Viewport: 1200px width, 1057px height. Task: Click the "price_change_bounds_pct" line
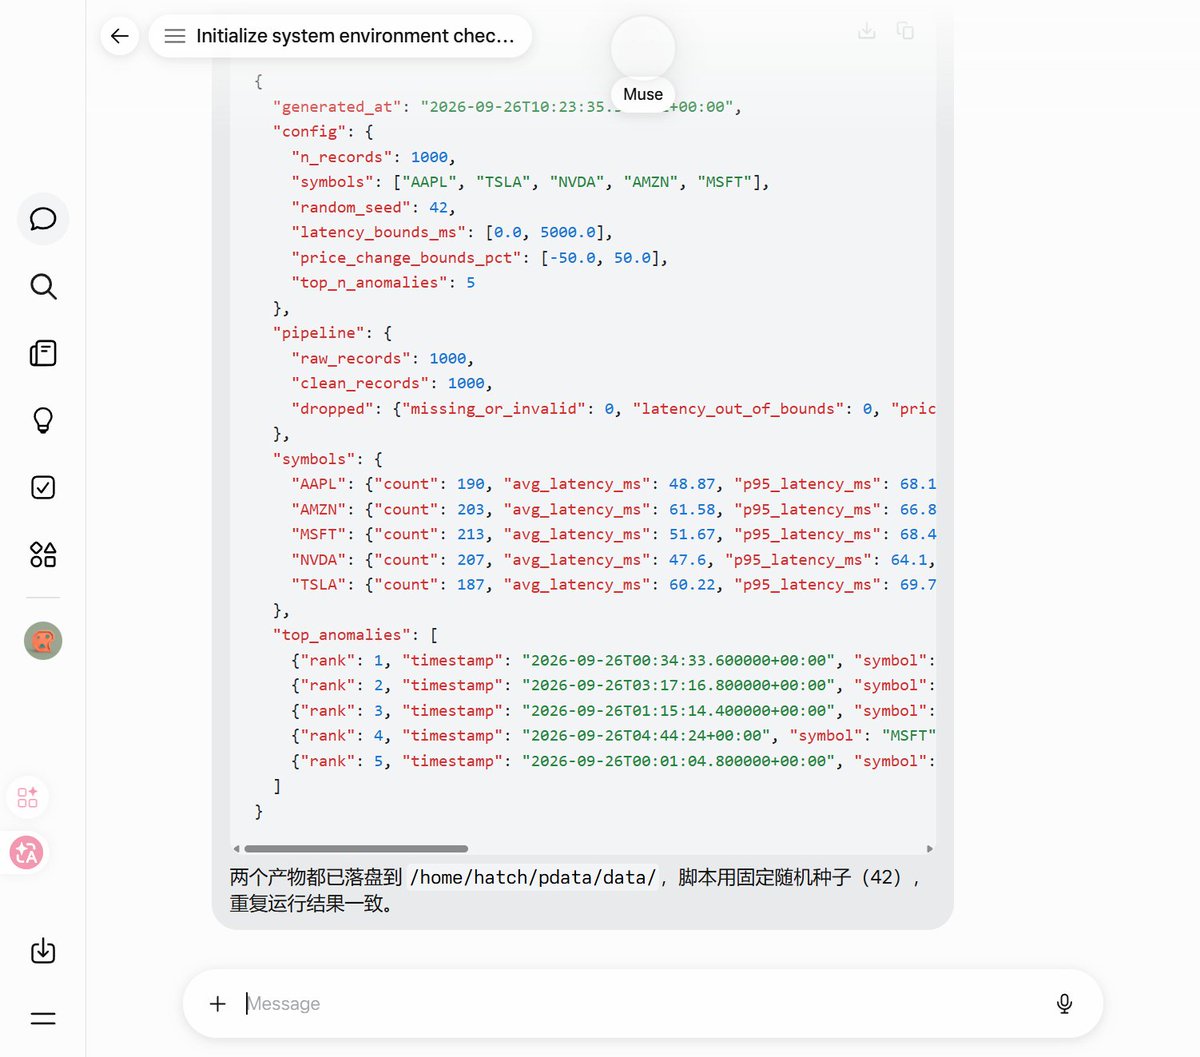click(480, 257)
